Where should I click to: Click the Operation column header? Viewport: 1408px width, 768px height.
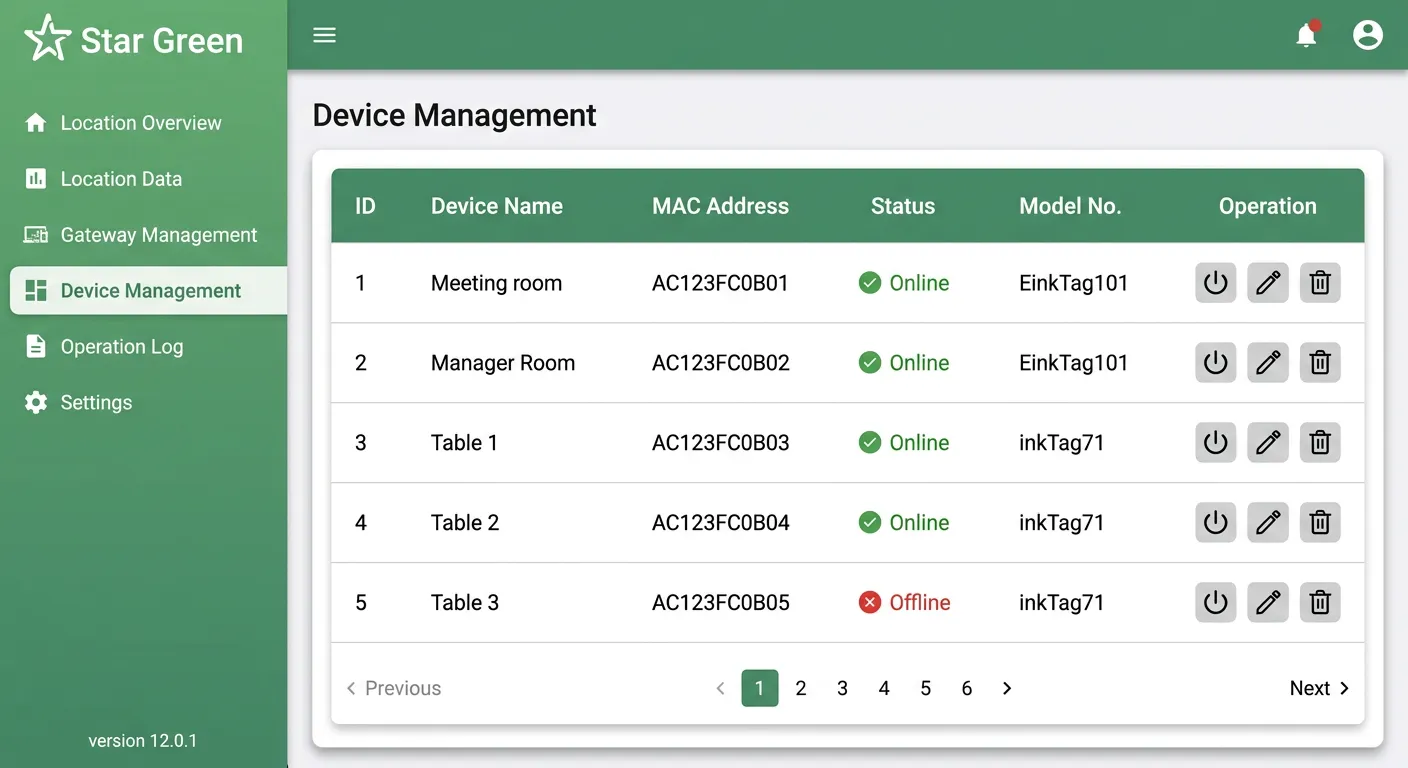pyautogui.click(x=1268, y=206)
